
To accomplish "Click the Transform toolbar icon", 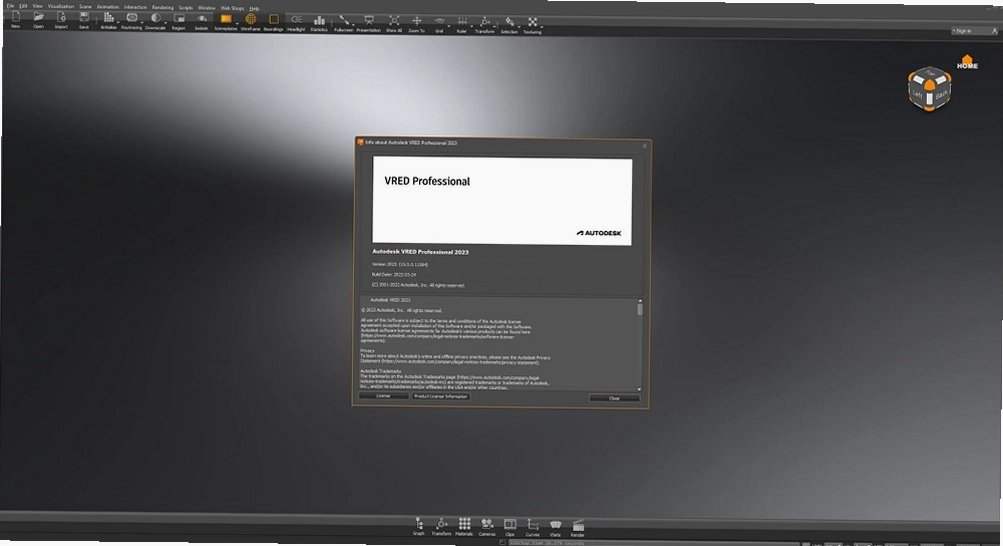I will click(485, 24).
